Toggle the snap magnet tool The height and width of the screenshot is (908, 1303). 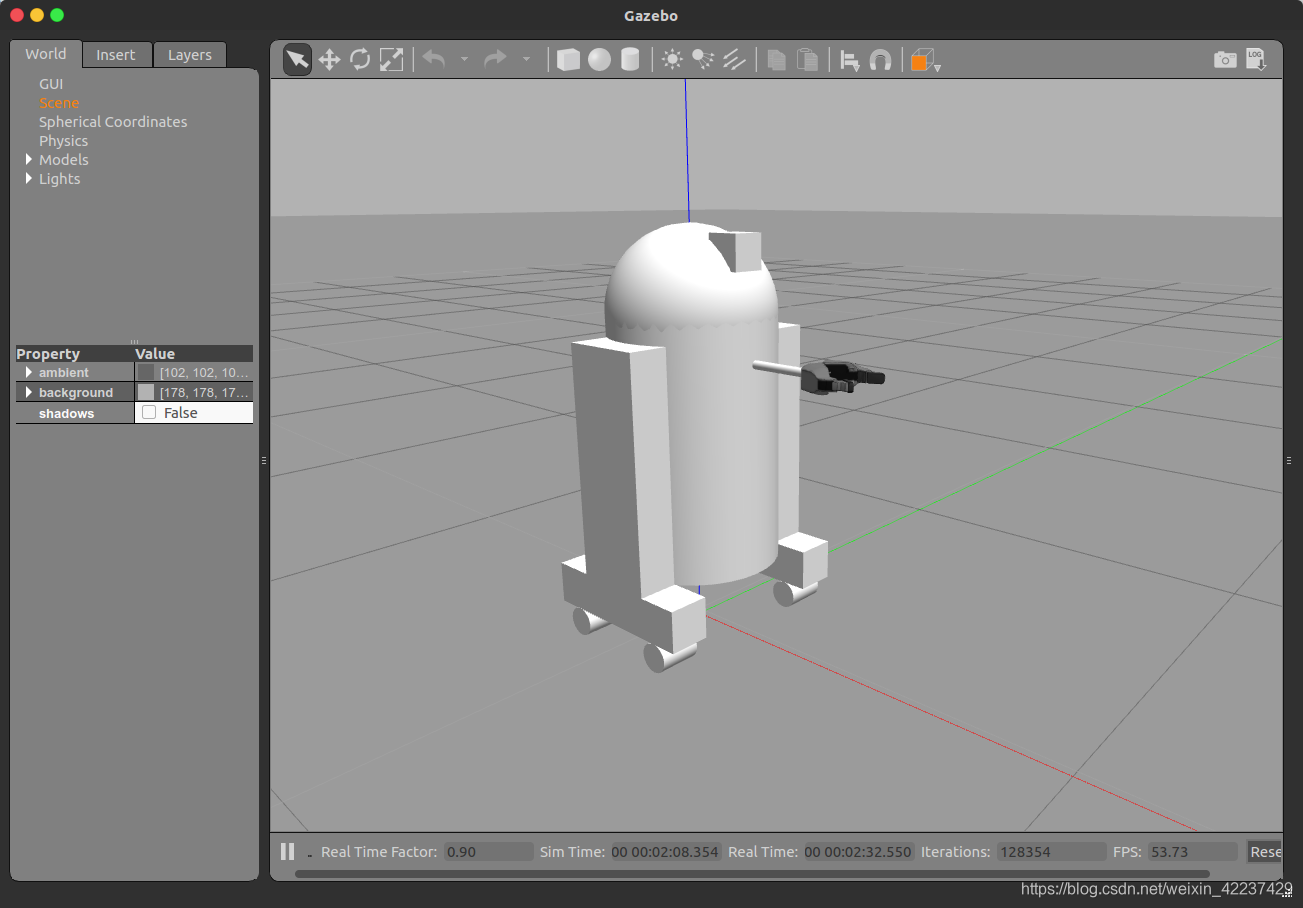pos(880,60)
